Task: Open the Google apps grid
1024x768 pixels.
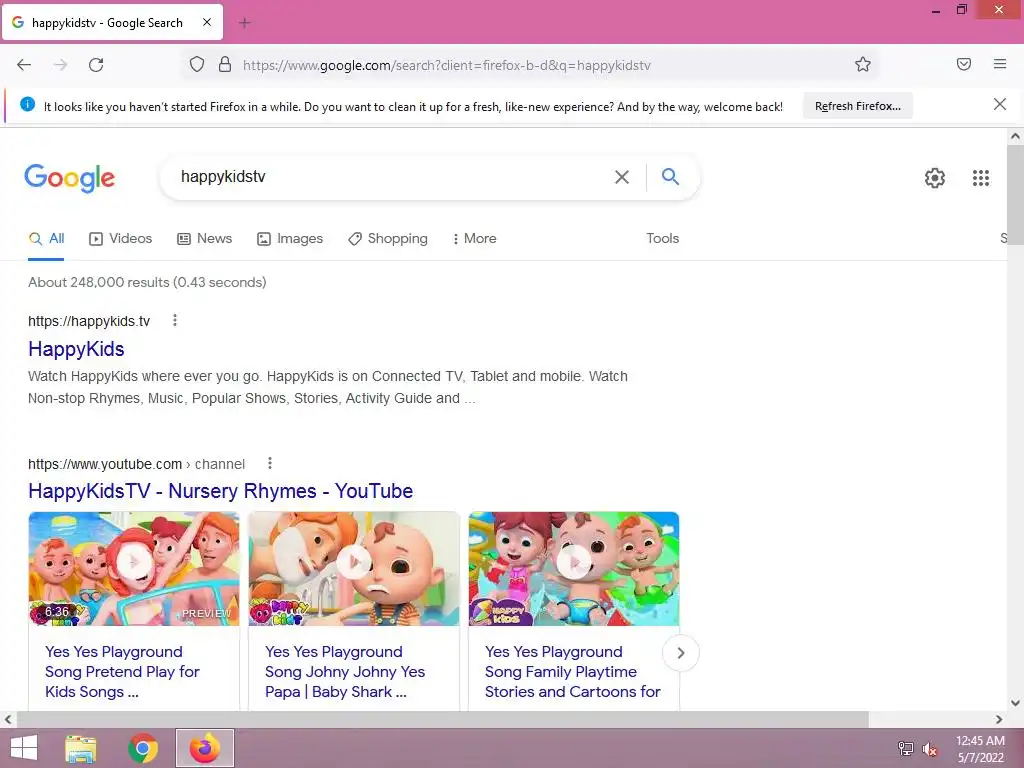Action: pos(980,178)
